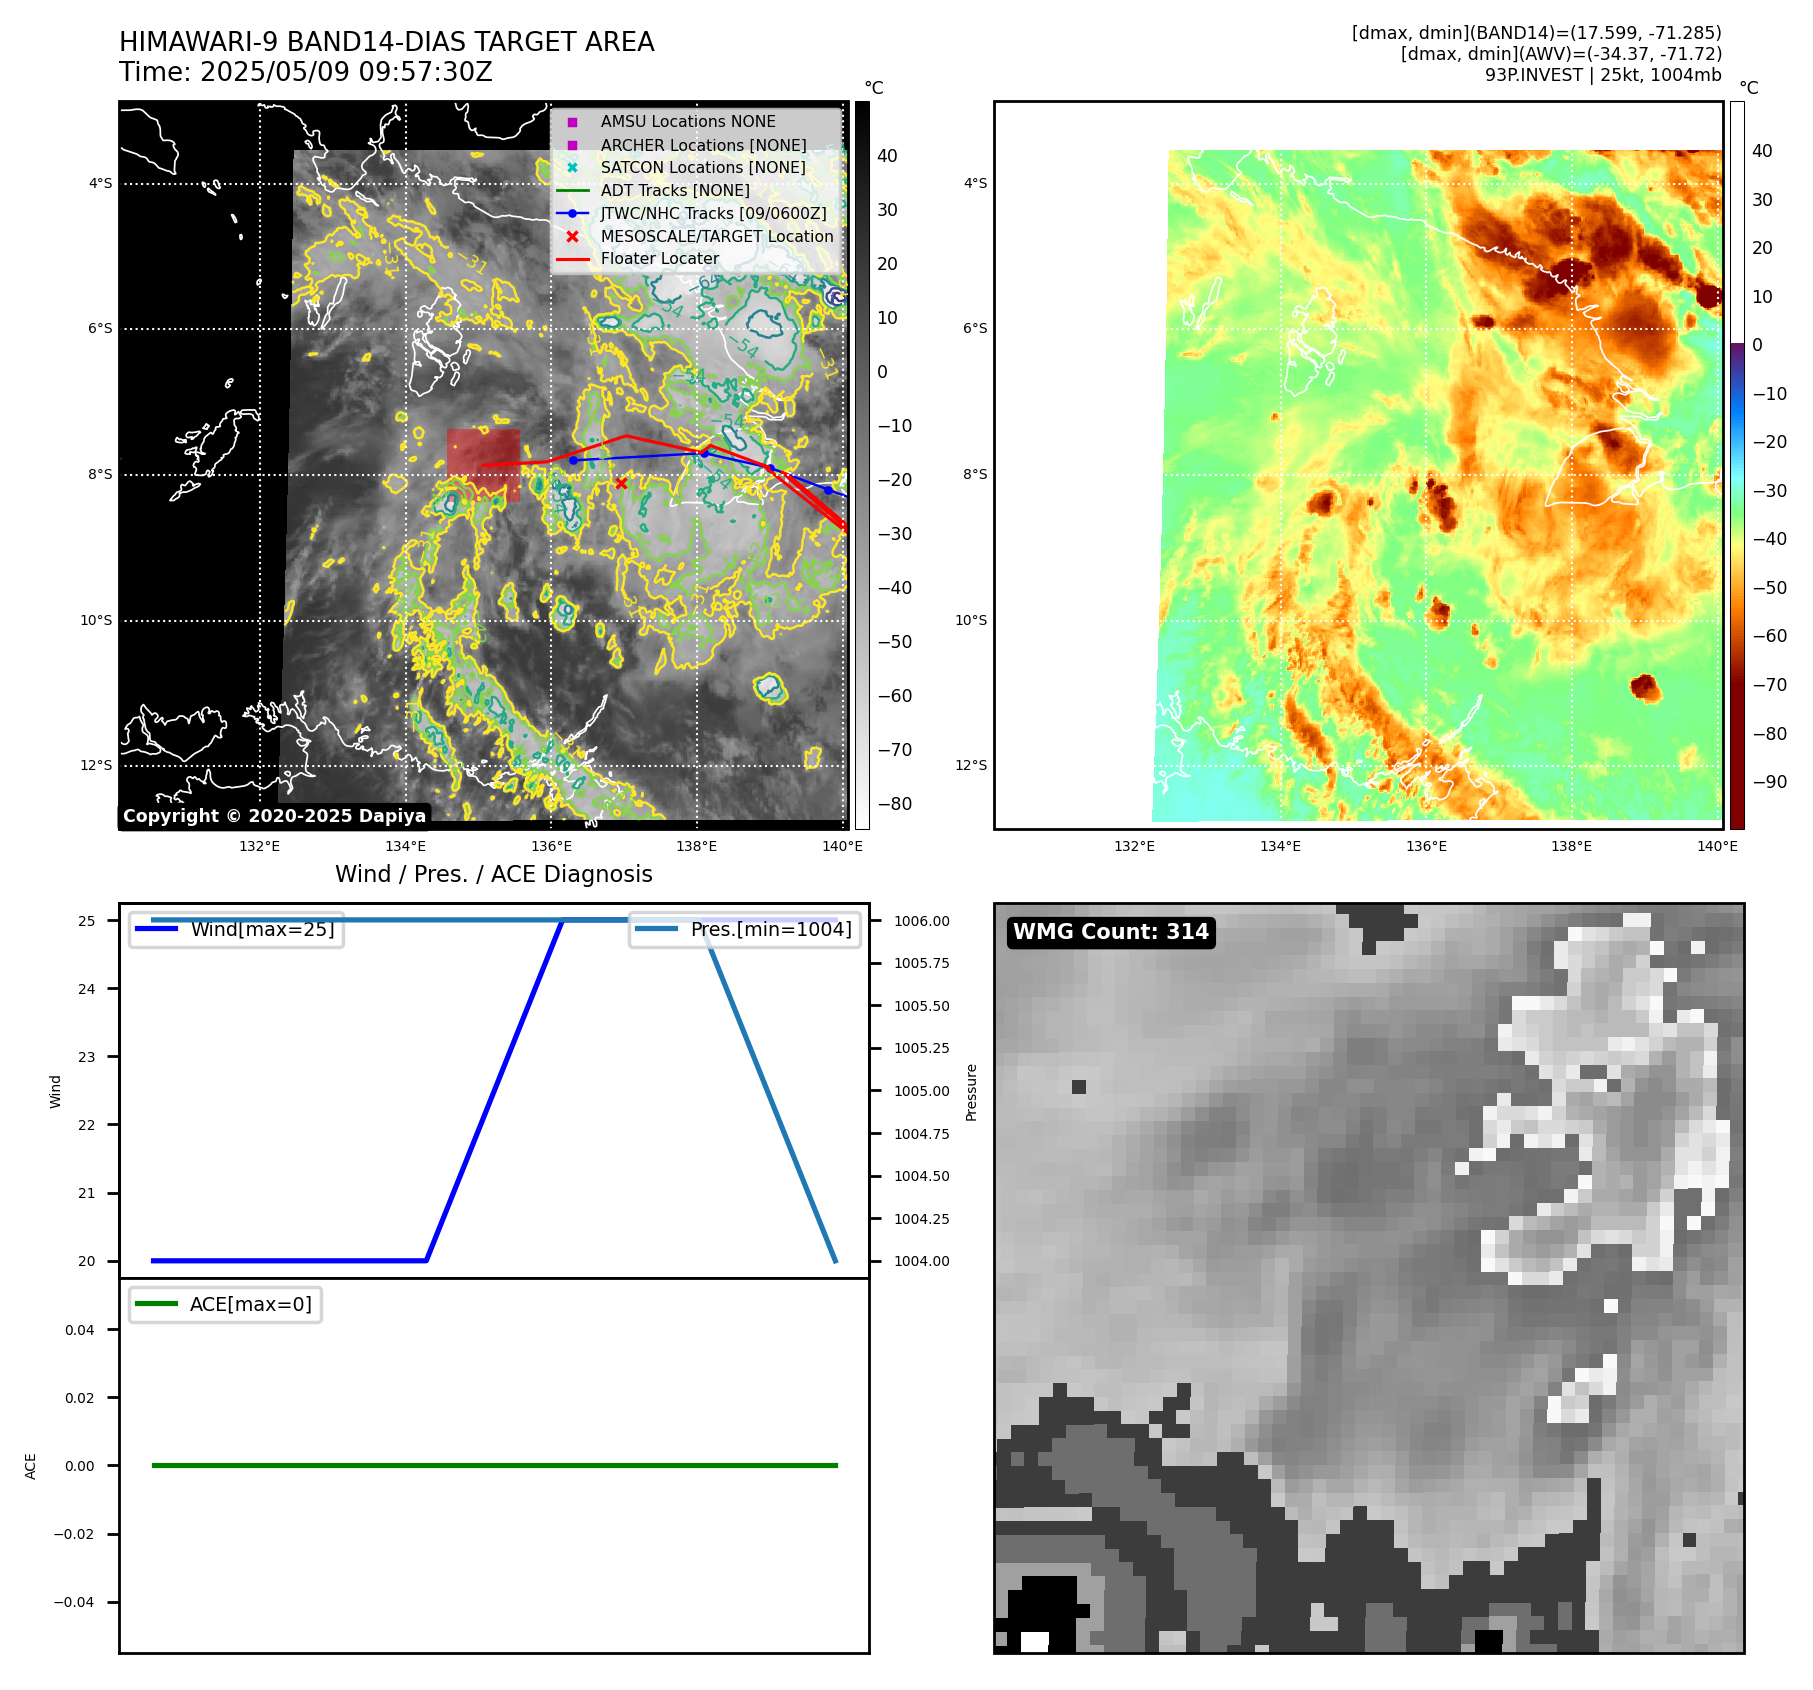
Task: Click the rising blue wind line in the plot
Action: tap(495, 1090)
